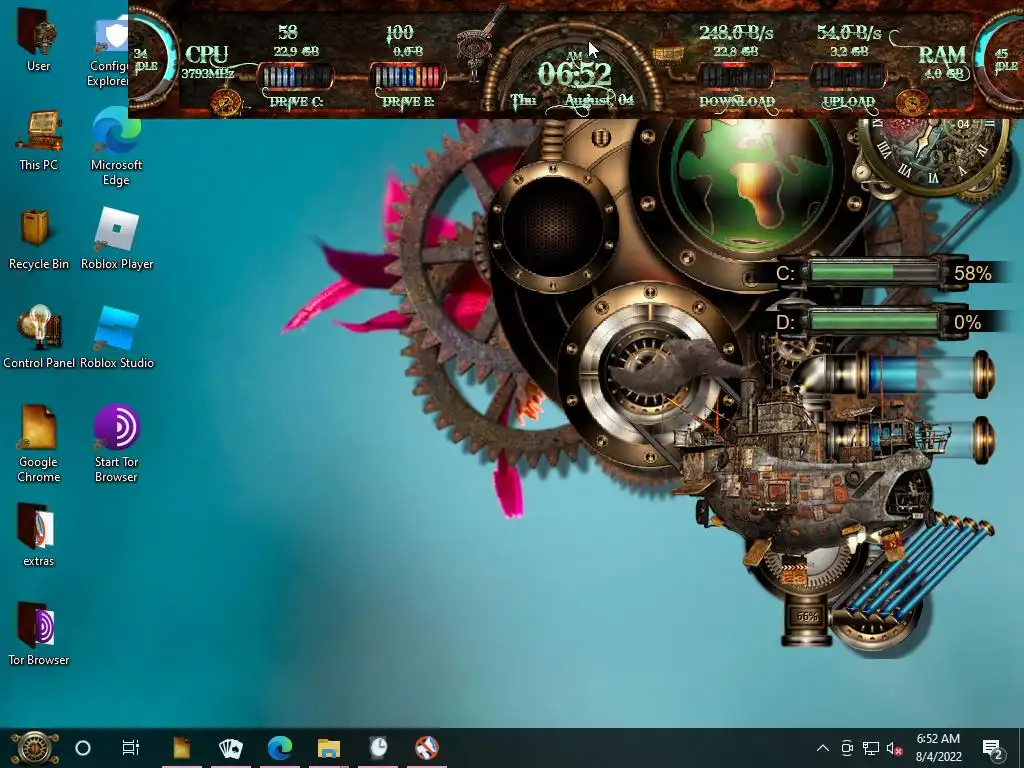Launch Microsoft Edge from the desktop
Viewport: 1024px width, 768px height.
116,147
